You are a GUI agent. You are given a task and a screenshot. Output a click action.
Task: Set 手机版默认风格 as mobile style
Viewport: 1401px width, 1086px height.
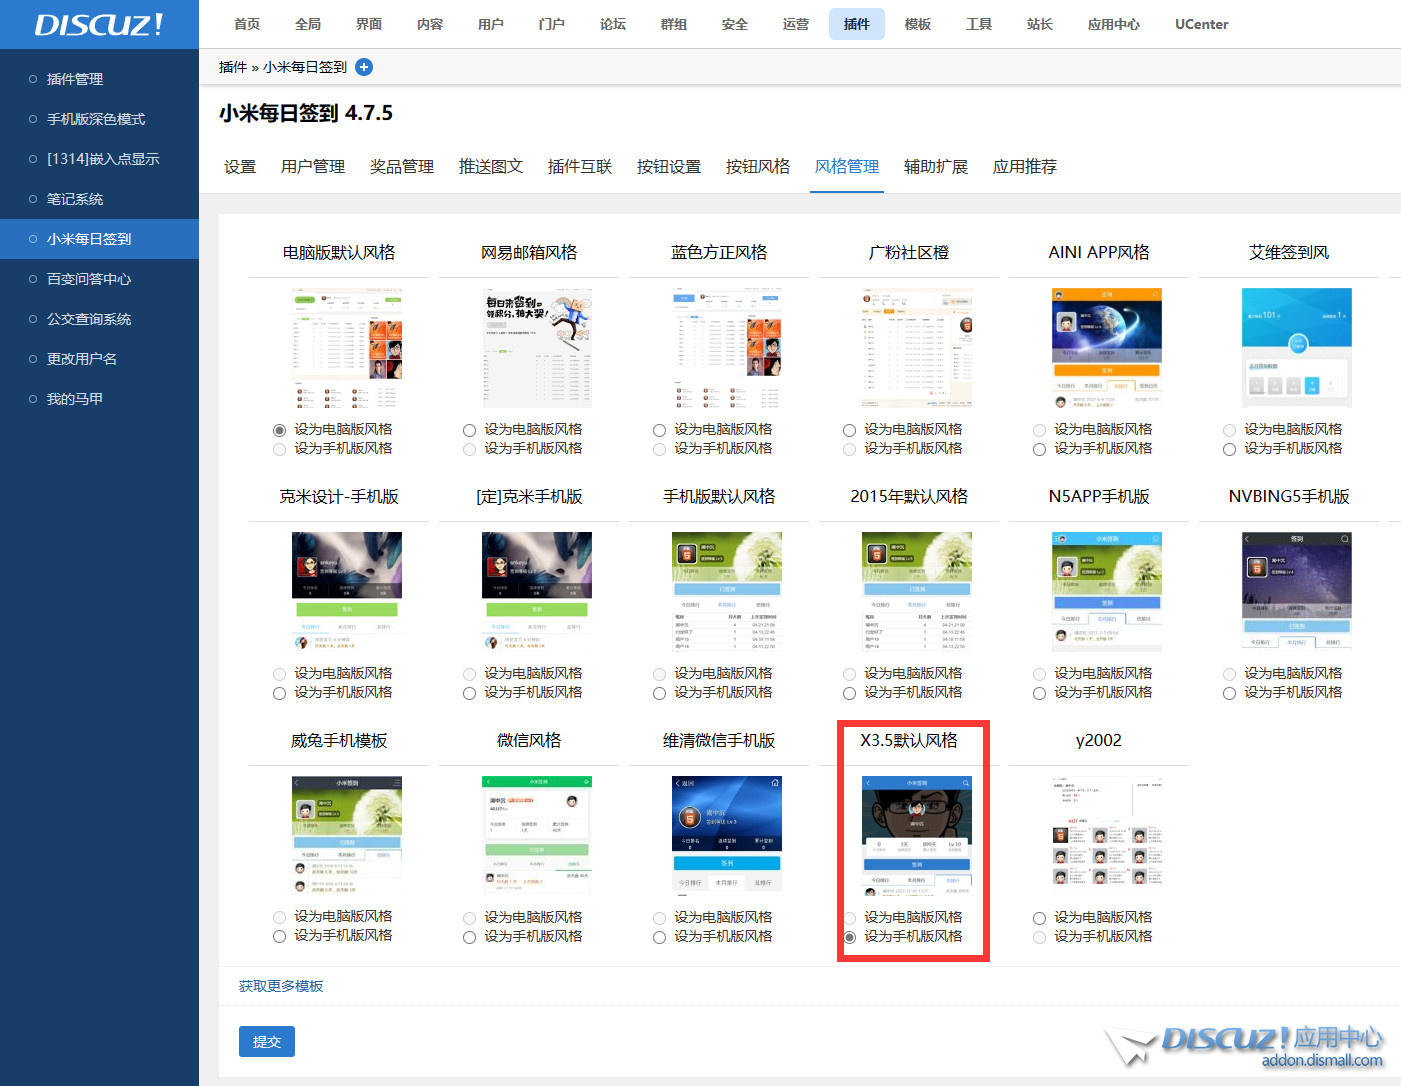coord(659,693)
